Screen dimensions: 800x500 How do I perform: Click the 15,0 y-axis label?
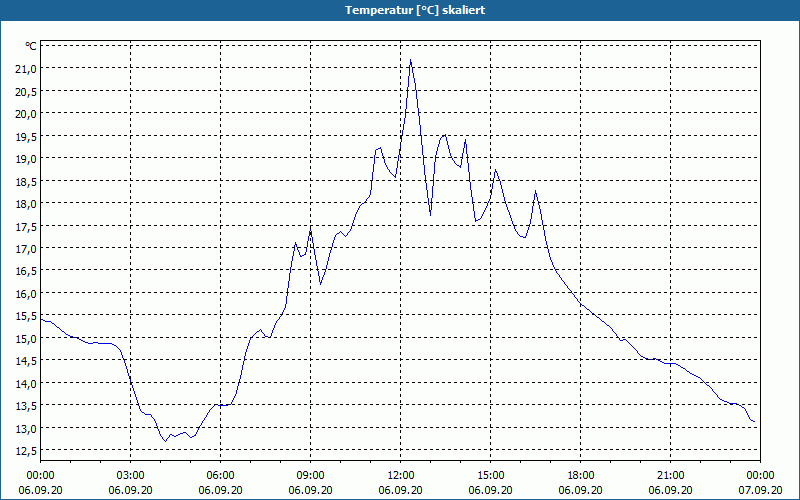coord(27,338)
